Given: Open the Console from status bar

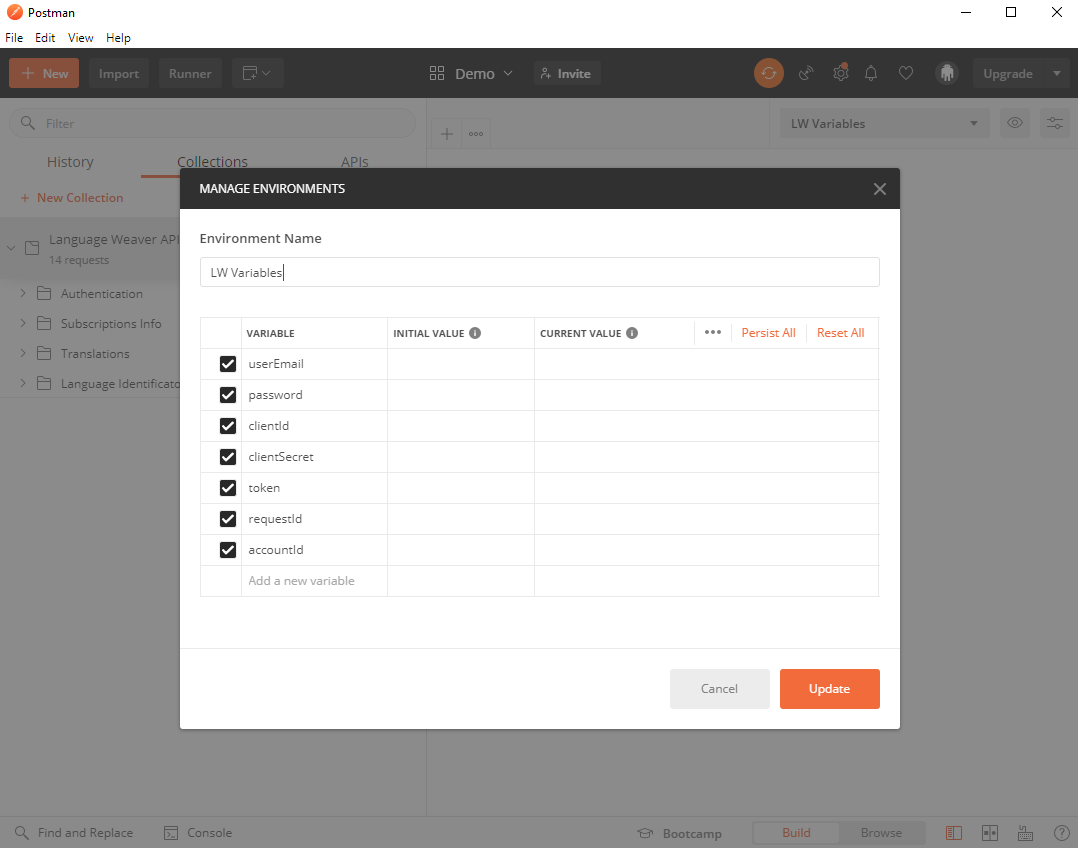Looking at the screenshot, I should 198,833.
